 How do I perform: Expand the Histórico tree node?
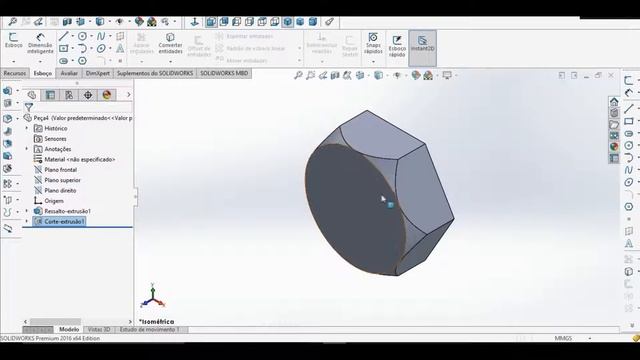click(27, 128)
